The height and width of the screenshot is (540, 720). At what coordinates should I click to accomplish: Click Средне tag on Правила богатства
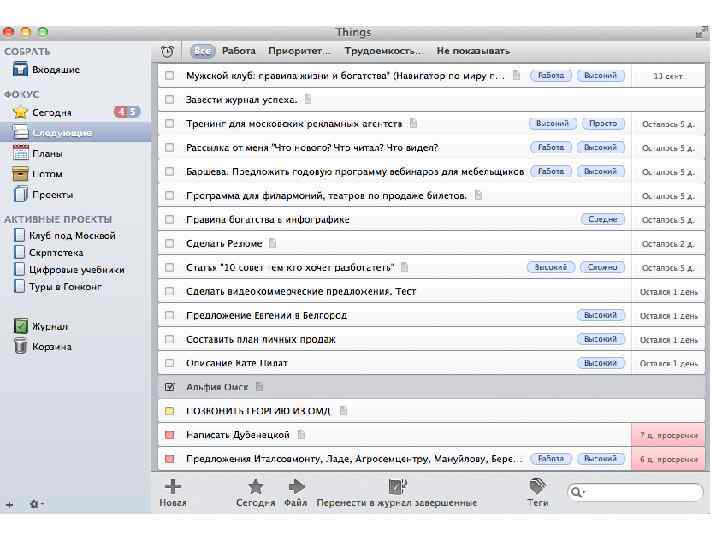[x=603, y=219]
